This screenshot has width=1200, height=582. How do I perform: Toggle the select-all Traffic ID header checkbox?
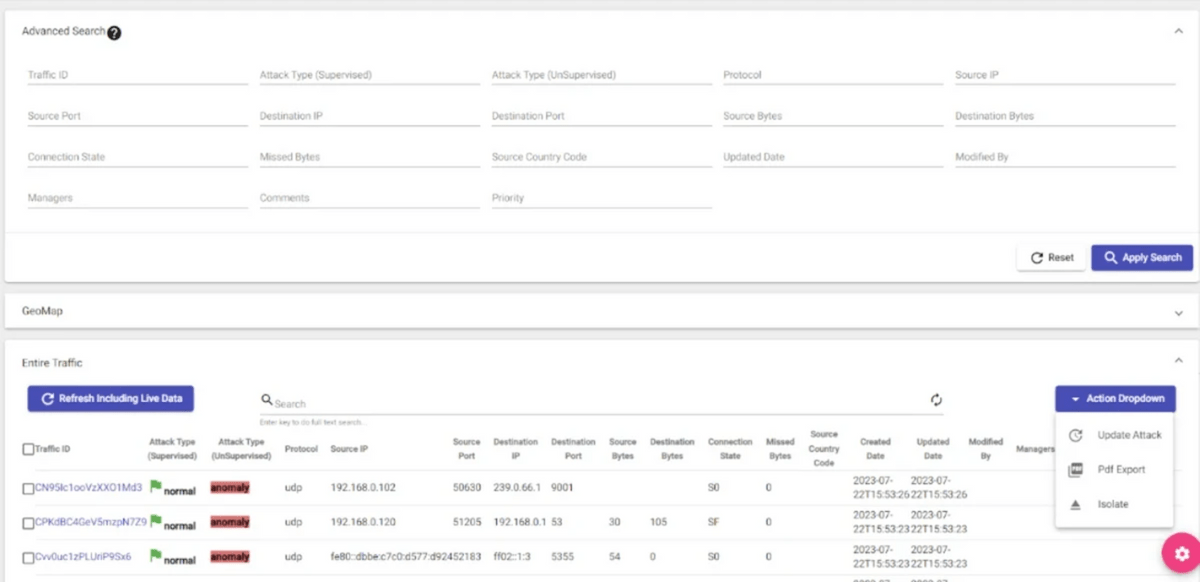tap(28, 449)
